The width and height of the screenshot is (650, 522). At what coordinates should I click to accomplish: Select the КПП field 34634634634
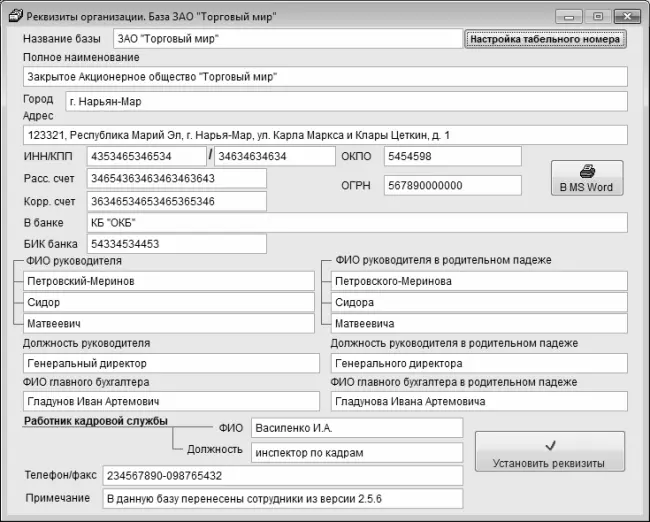(x=274, y=156)
